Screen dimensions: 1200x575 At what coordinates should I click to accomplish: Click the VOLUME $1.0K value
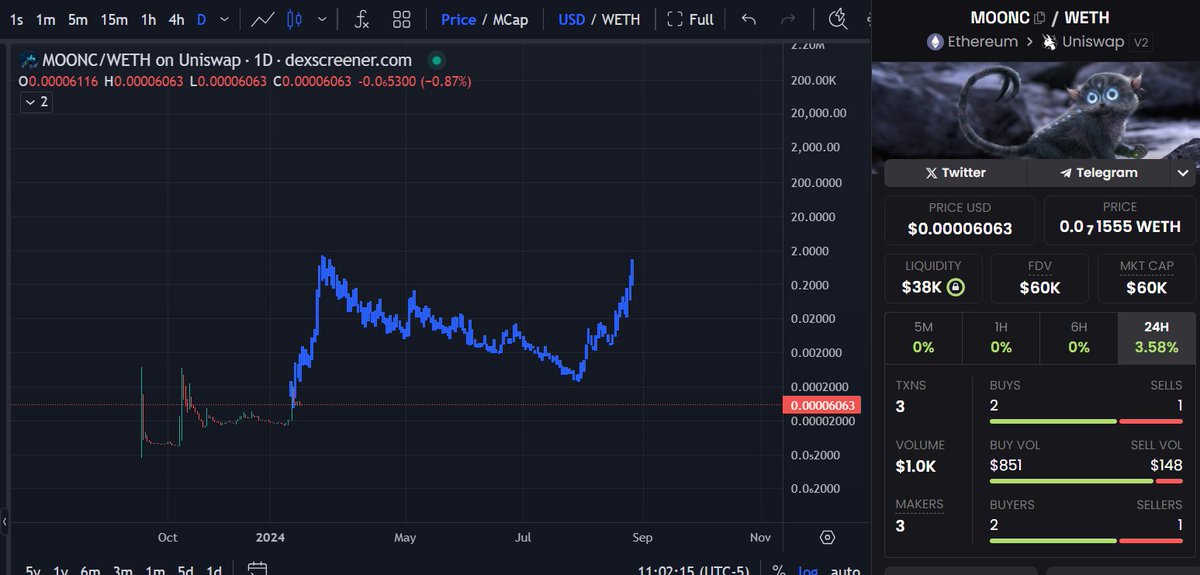coord(915,466)
